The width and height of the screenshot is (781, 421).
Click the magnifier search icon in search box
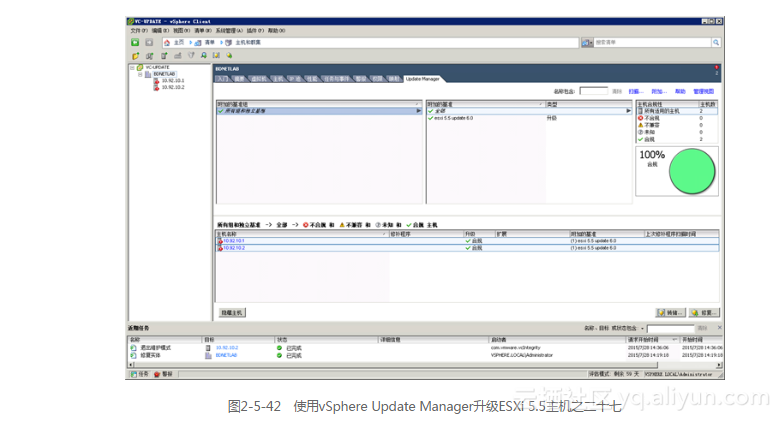(716, 43)
